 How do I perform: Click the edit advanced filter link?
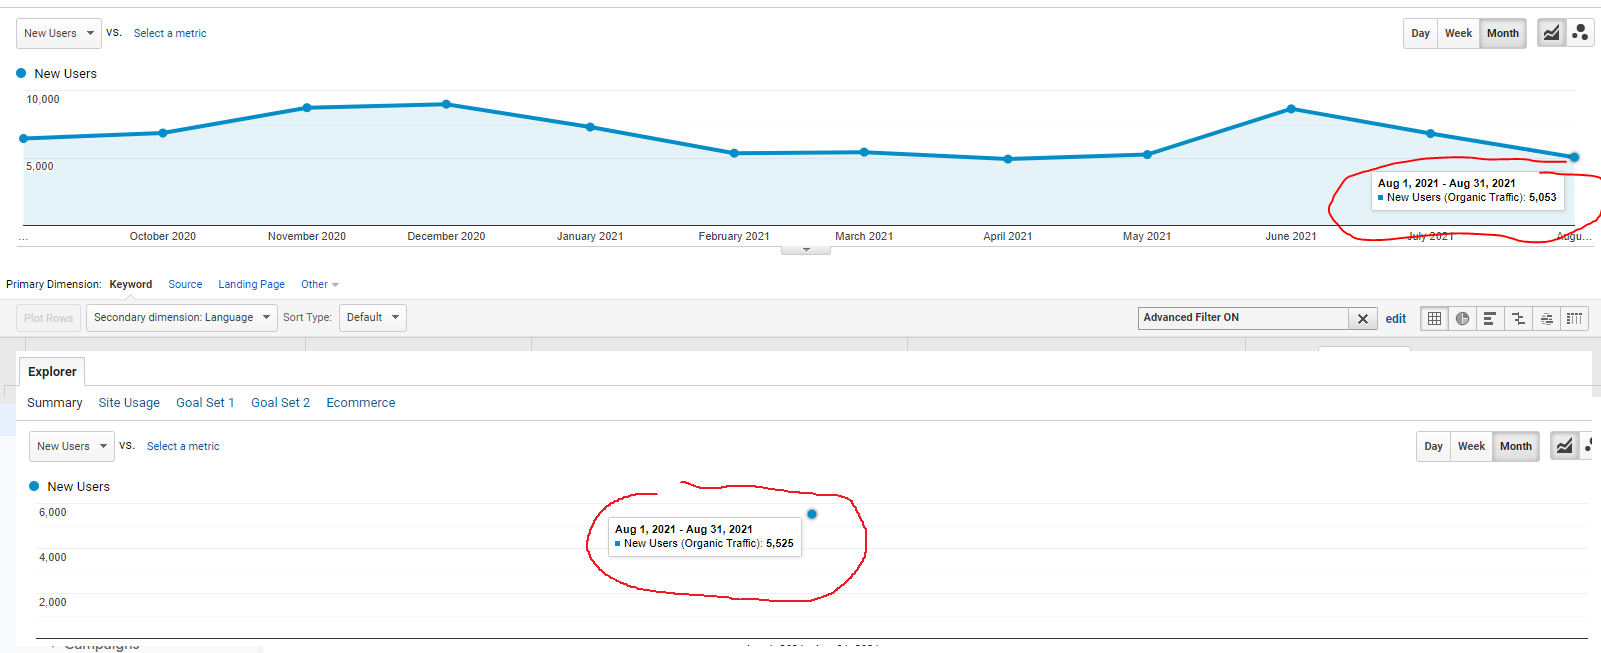click(1396, 319)
